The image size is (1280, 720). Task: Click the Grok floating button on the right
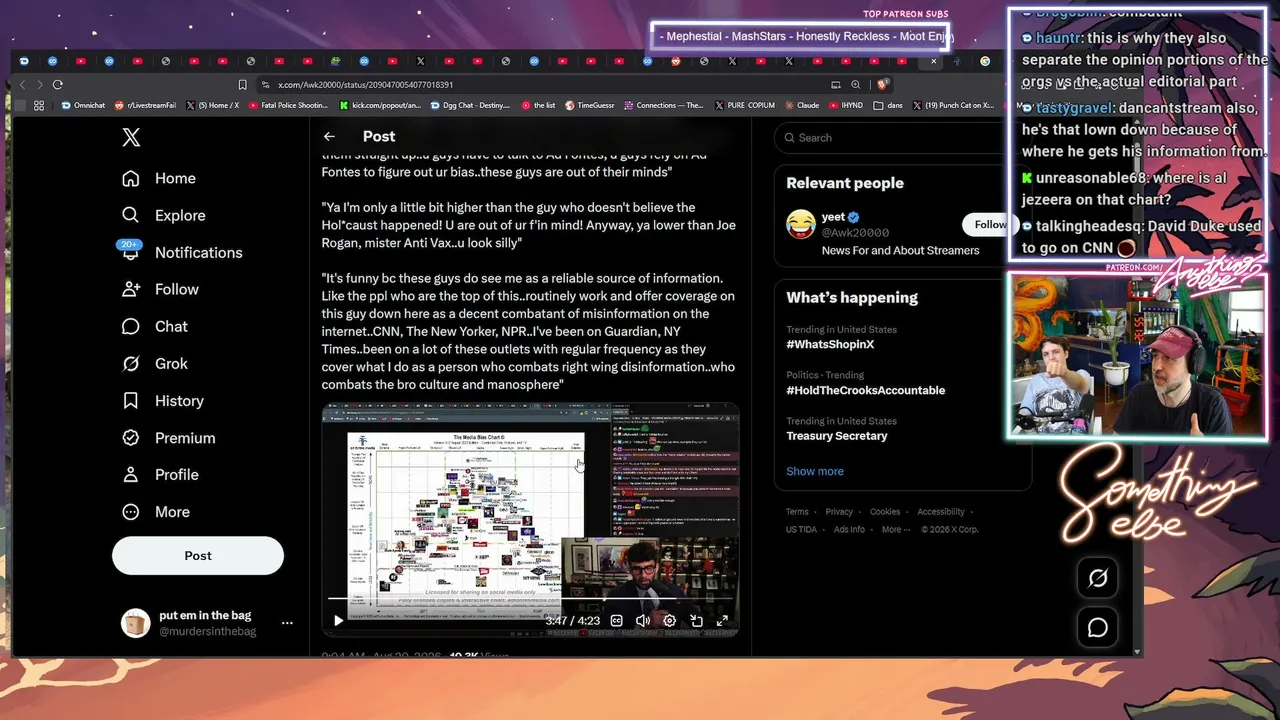click(1097, 578)
